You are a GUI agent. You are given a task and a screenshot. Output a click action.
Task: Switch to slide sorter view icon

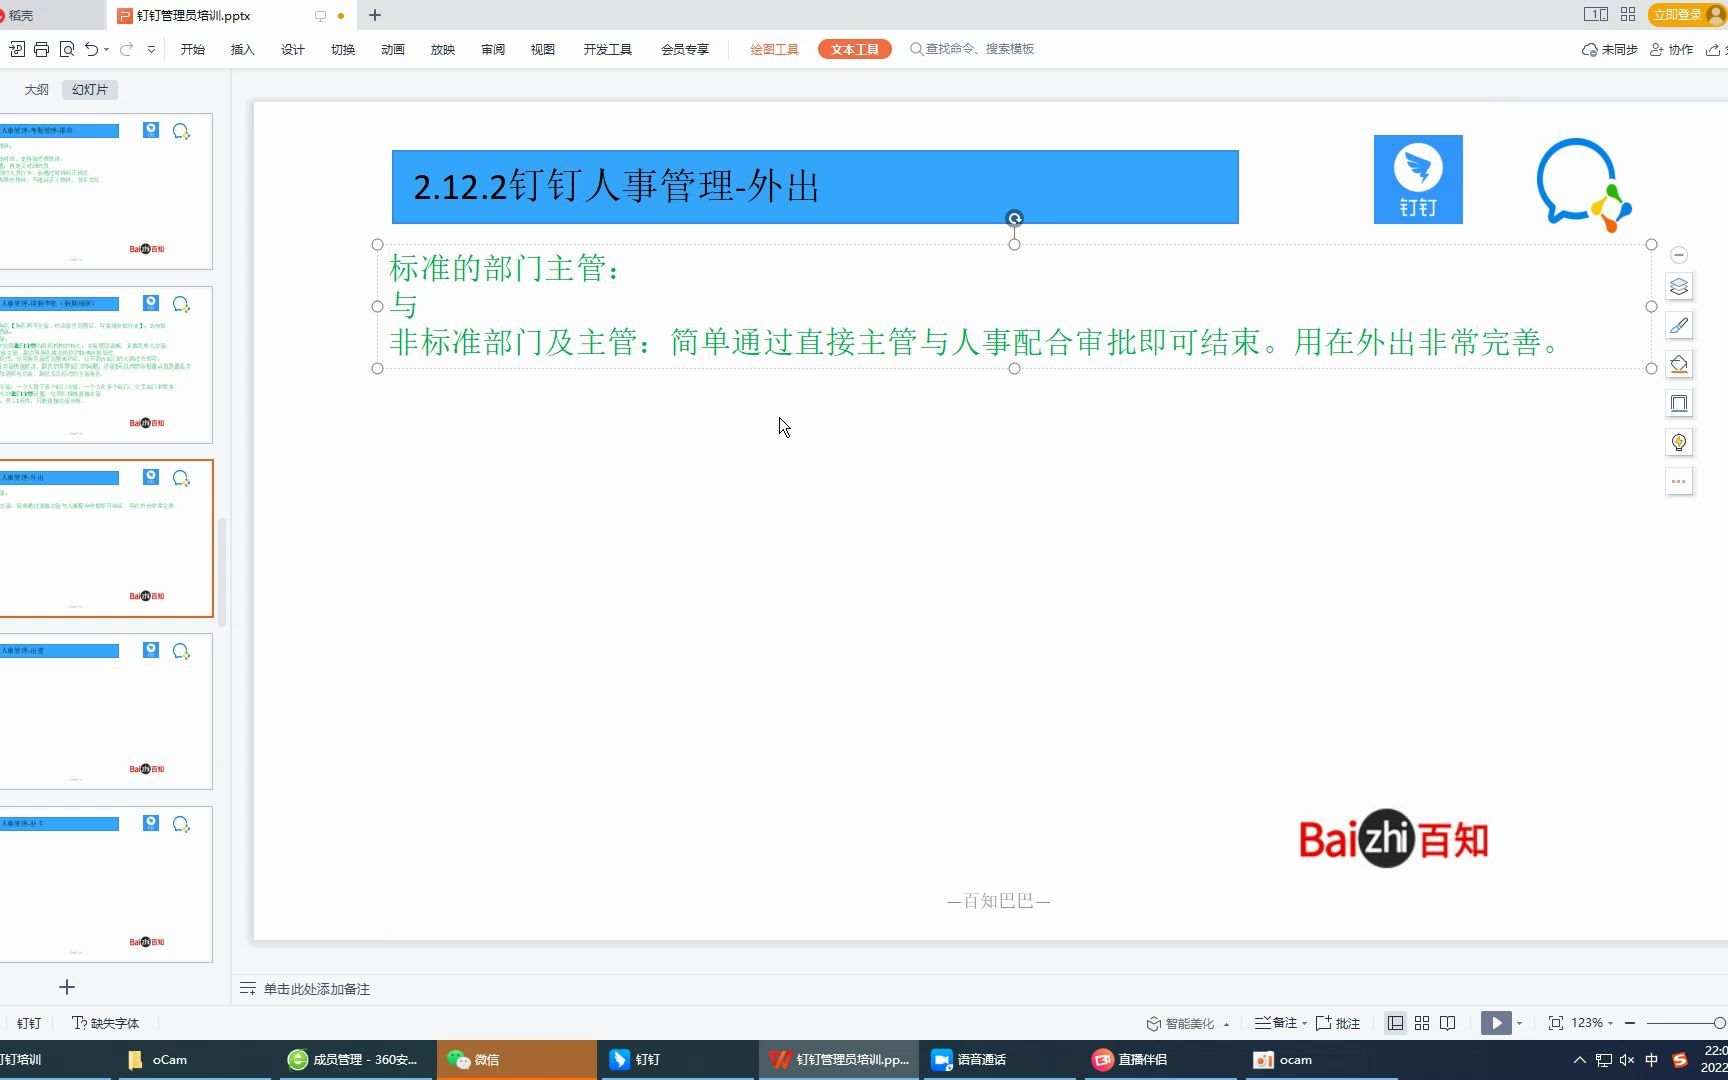click(x=1421, y=1022)
